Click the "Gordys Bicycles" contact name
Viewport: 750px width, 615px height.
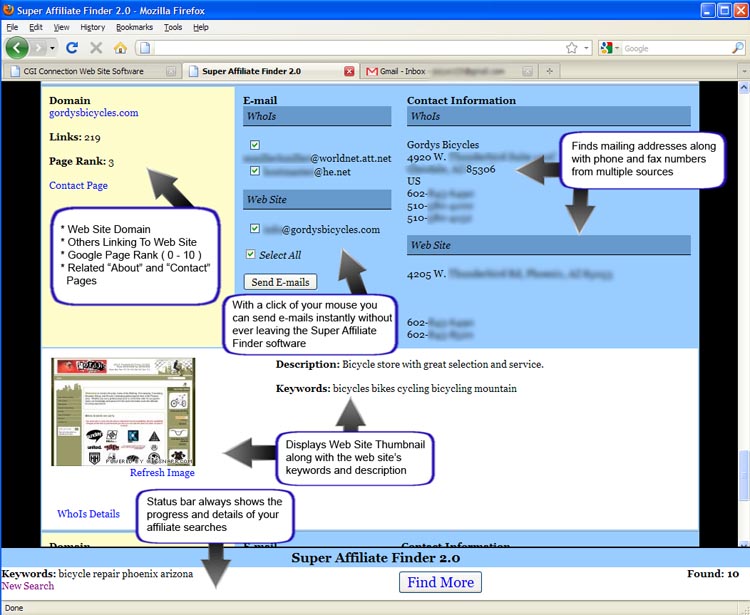(443, 144)
